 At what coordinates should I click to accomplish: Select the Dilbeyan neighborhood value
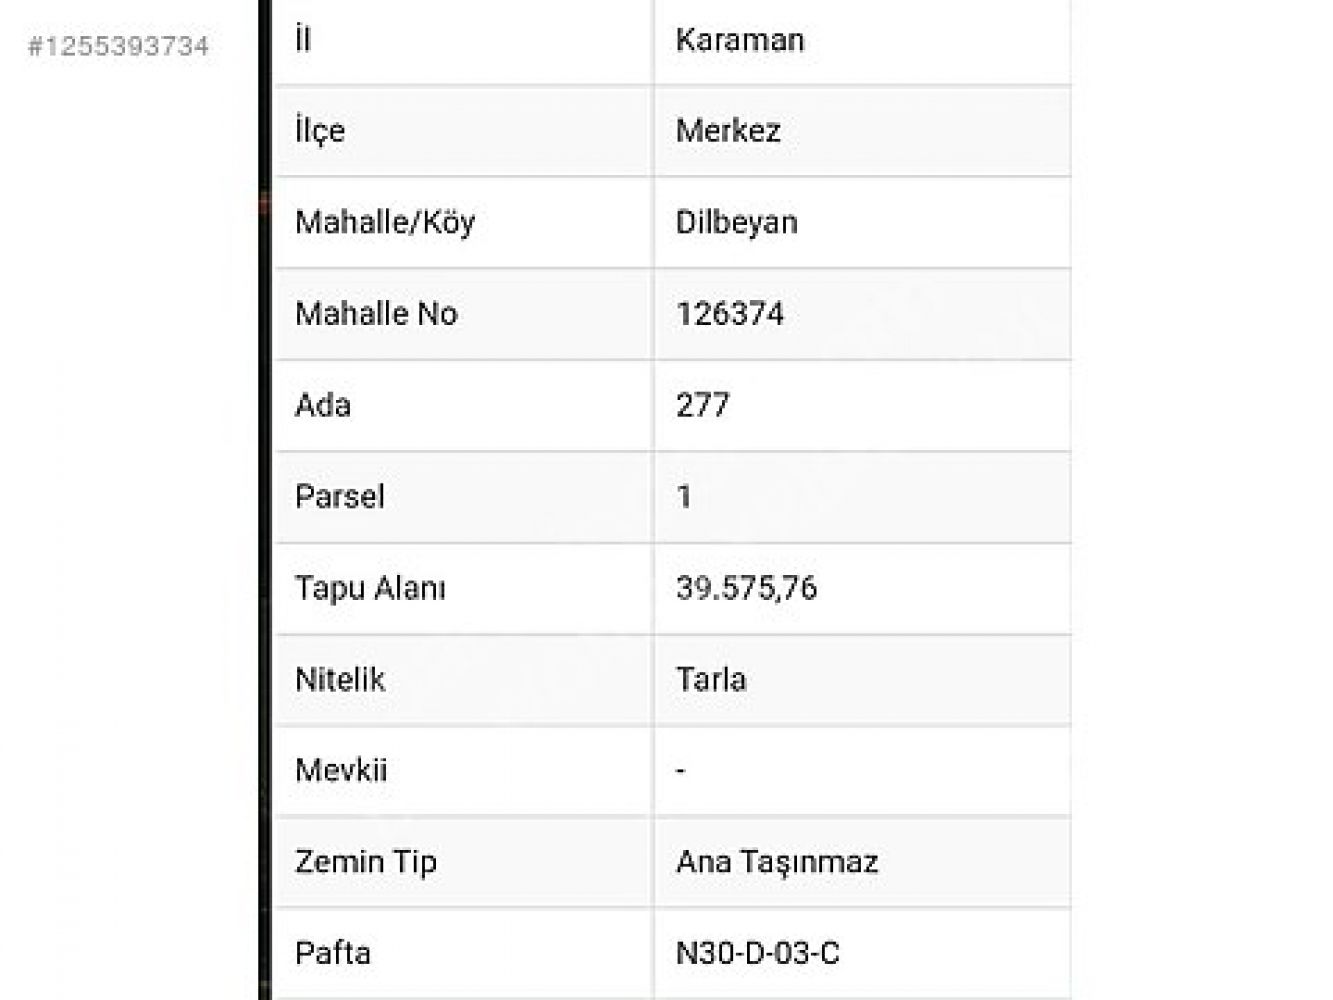(737, 222)
